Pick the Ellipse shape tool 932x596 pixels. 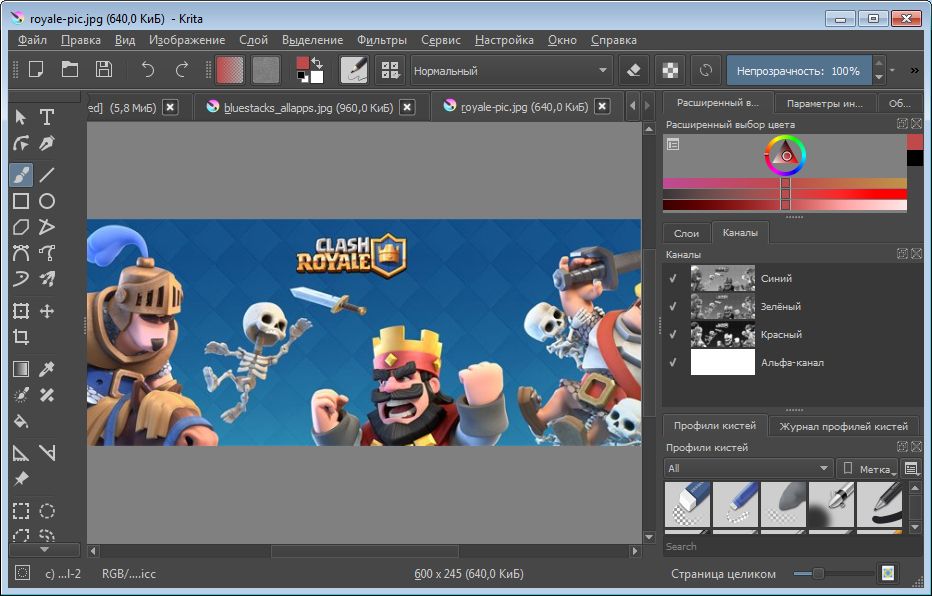point(47,201)
